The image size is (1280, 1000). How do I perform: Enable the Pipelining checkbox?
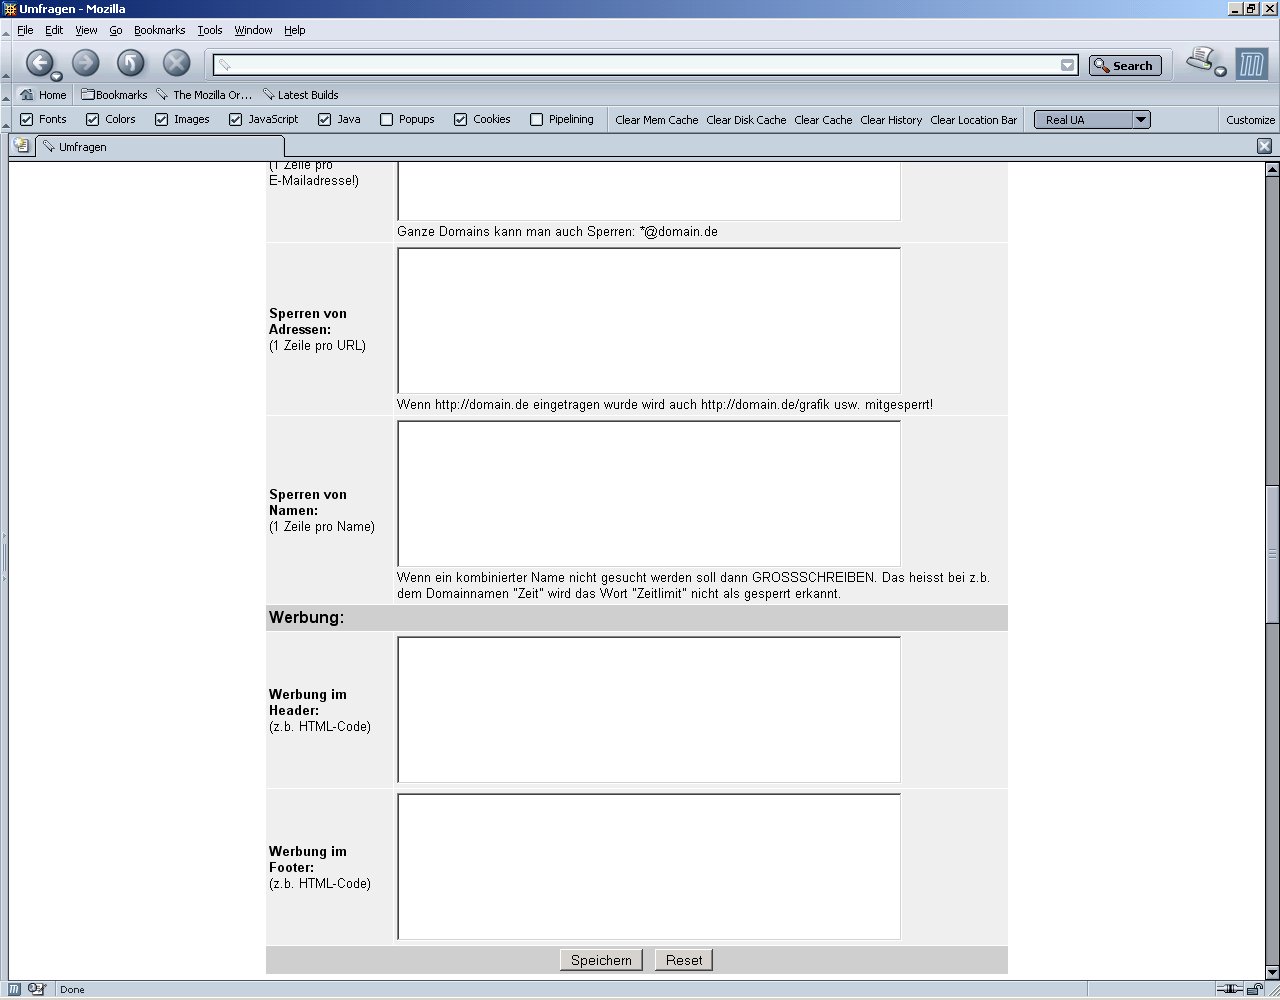537,120
